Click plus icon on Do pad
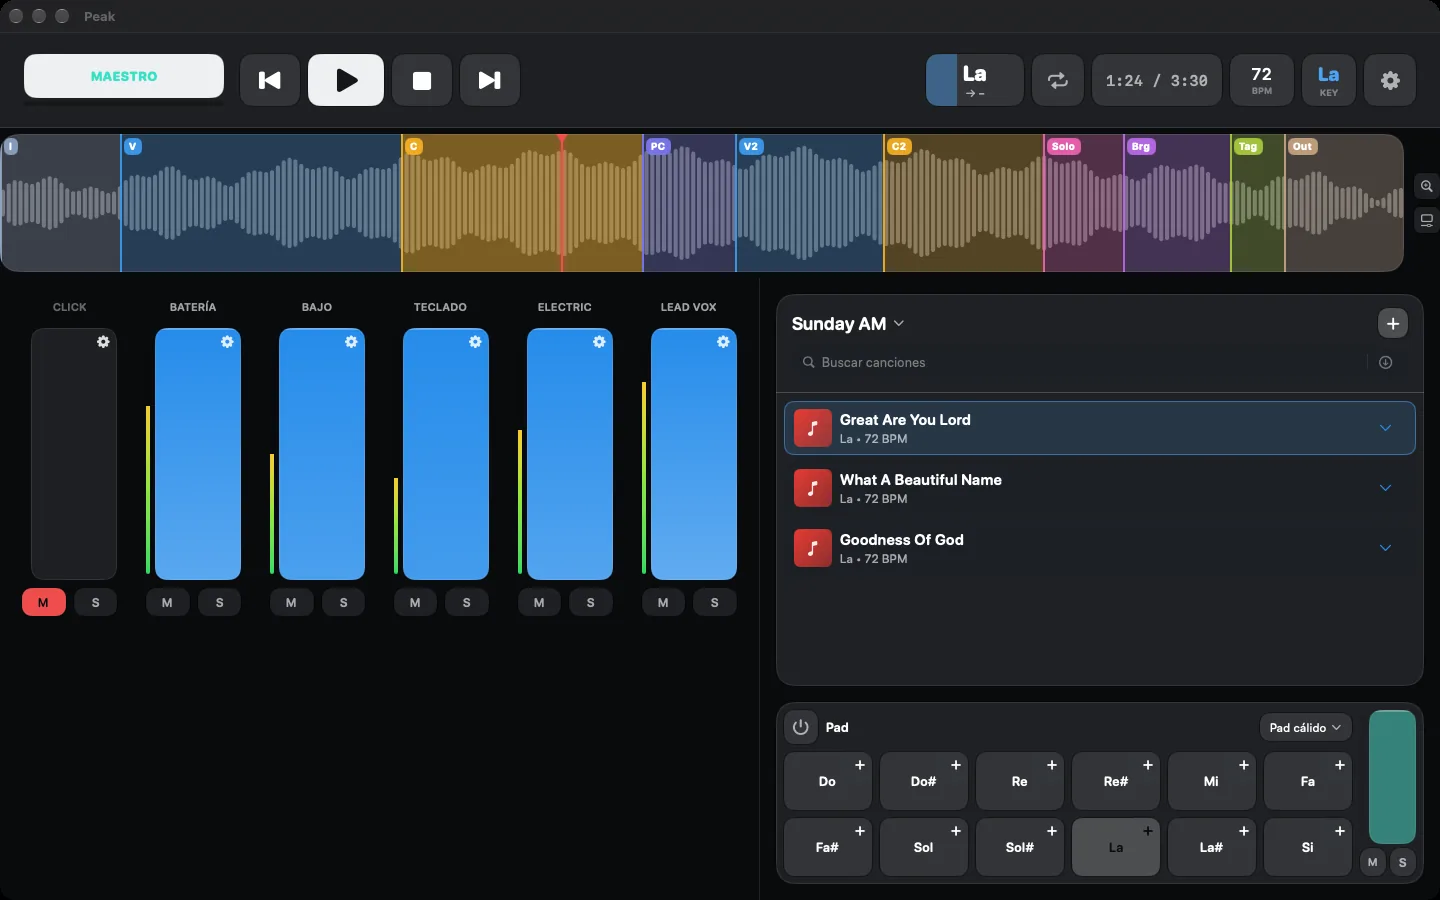This screenshot has height=900, width=1440. click(860, 765)
